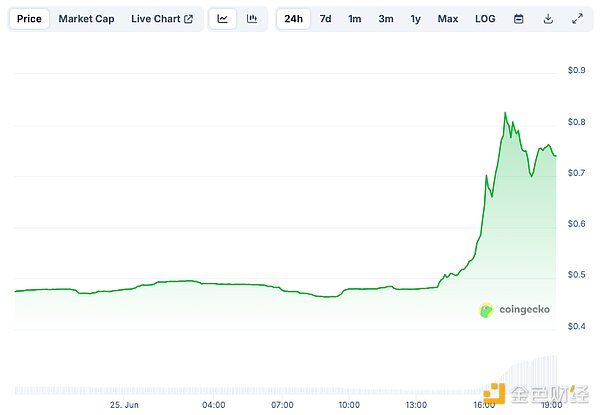Switch to candlestick chart view

point(252,19)
